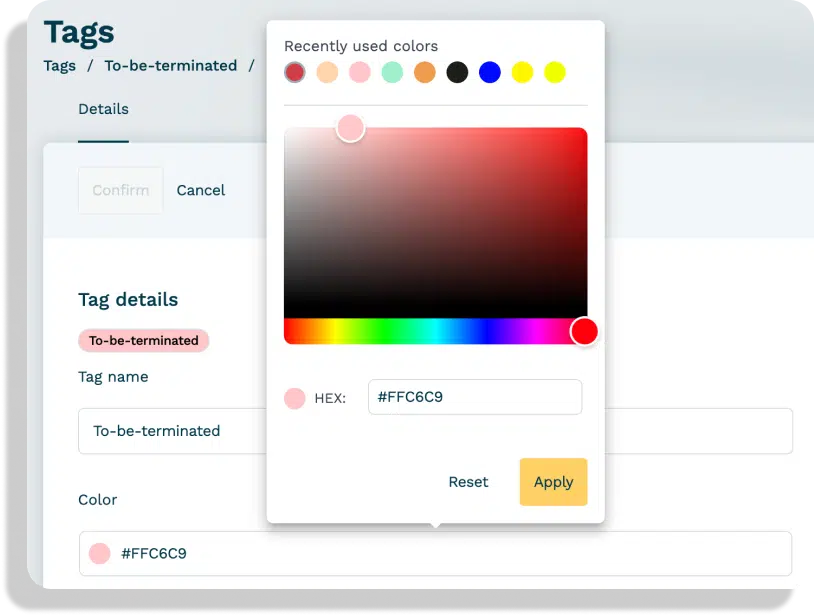This screenshot has height=616, width=814.
Task: Click the 'Color' field label
Action: 98,500
